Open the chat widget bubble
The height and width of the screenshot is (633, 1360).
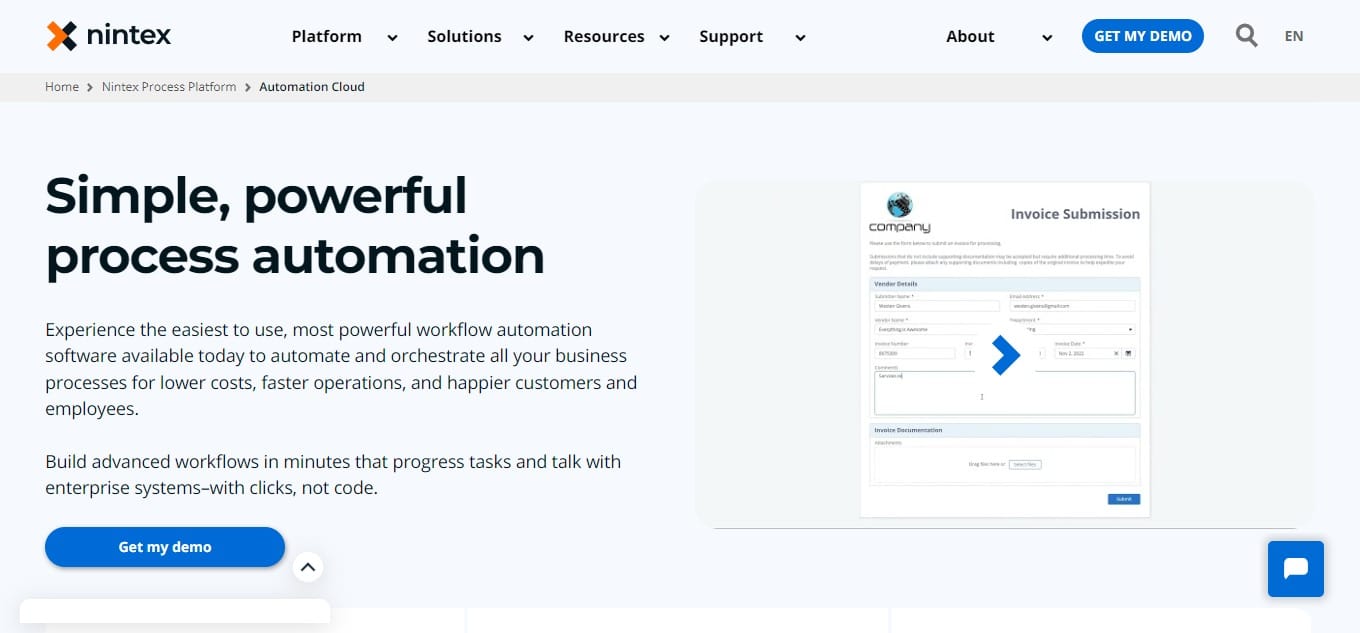(1295, 569)
